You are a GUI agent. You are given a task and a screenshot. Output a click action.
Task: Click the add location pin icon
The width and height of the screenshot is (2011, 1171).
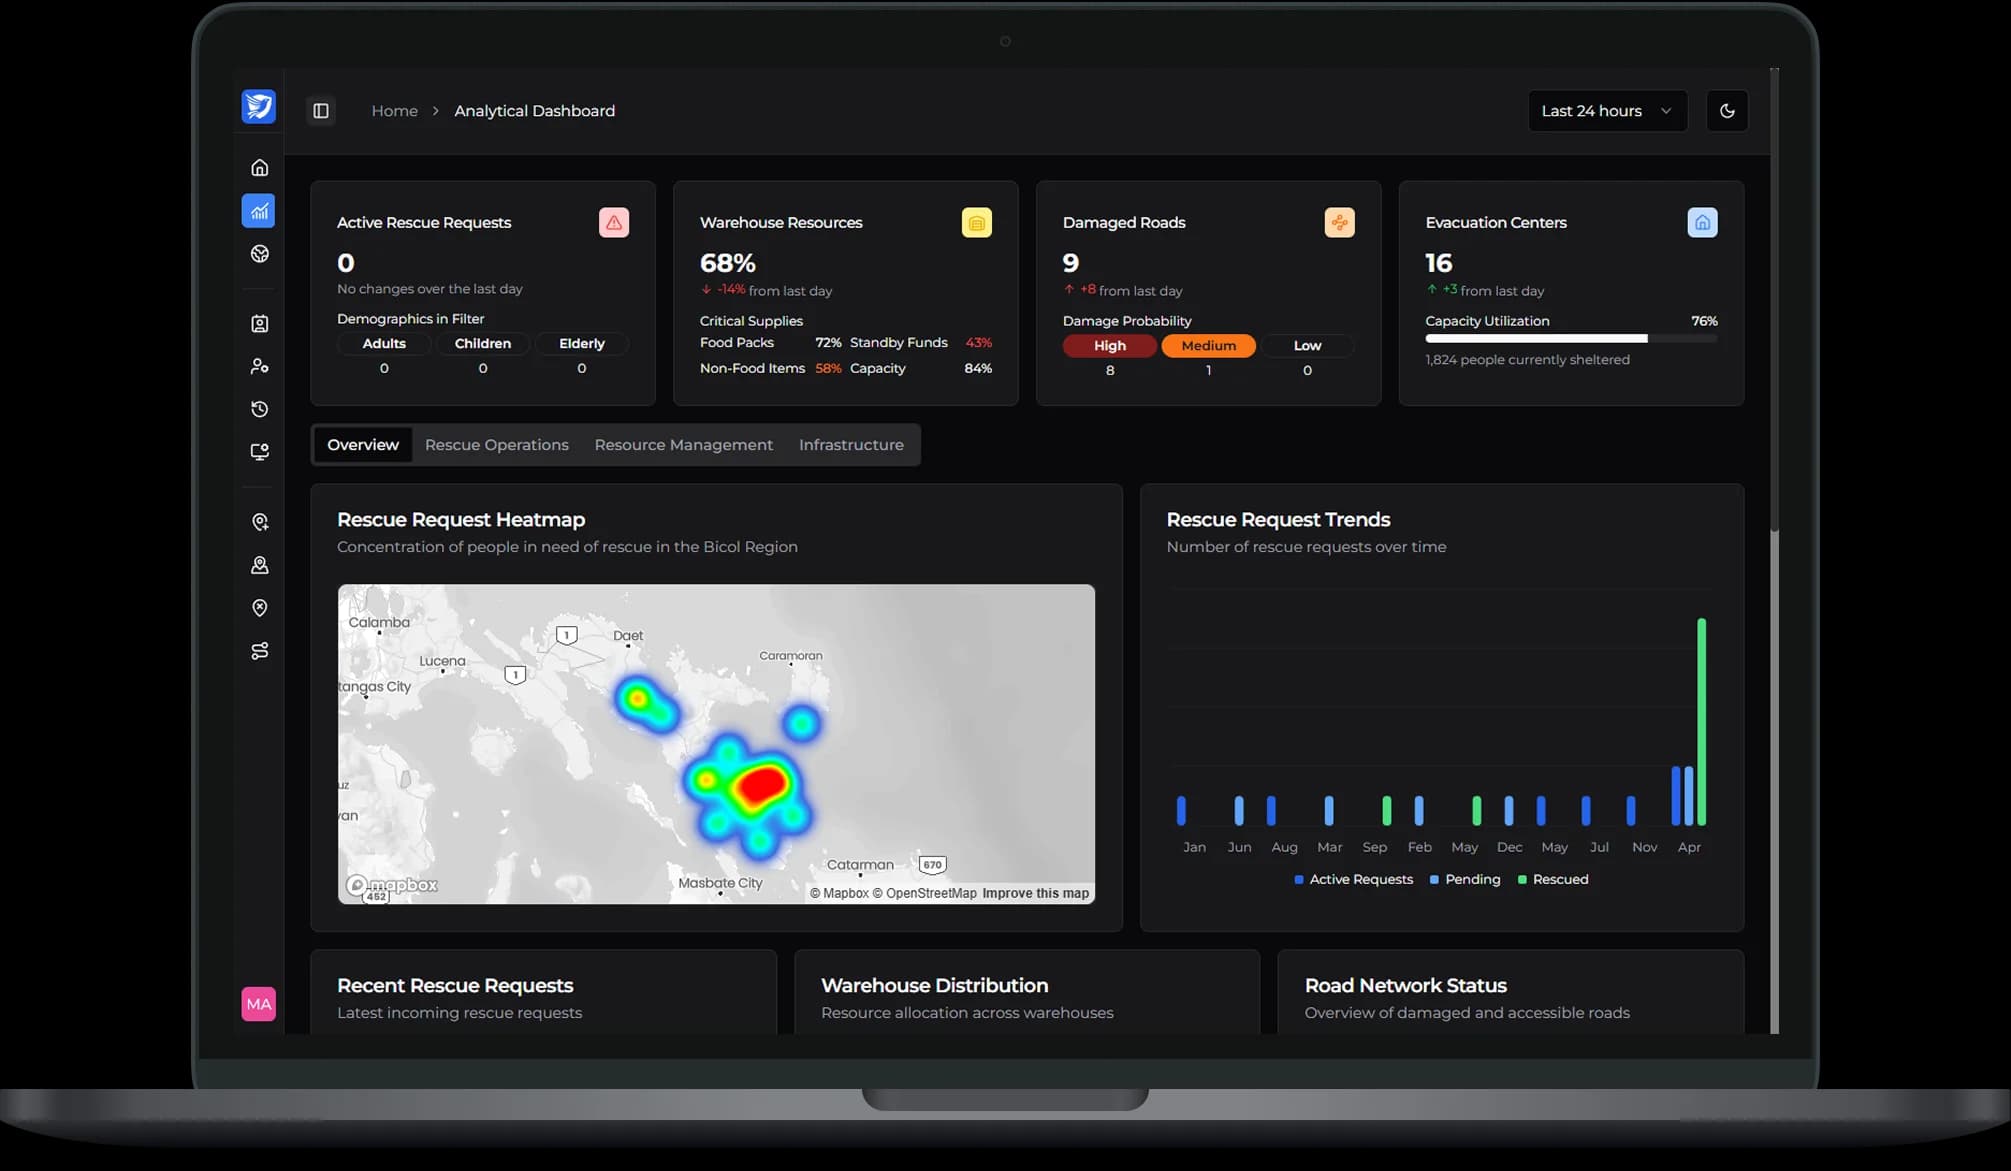pyautogui.click(x=259, y=522)
